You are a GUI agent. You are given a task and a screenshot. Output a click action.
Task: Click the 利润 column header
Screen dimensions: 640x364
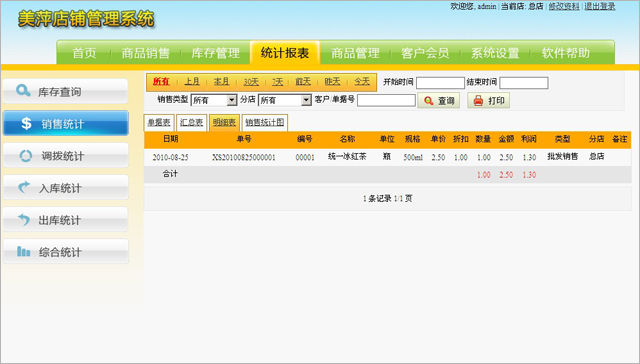pos(529,139)
